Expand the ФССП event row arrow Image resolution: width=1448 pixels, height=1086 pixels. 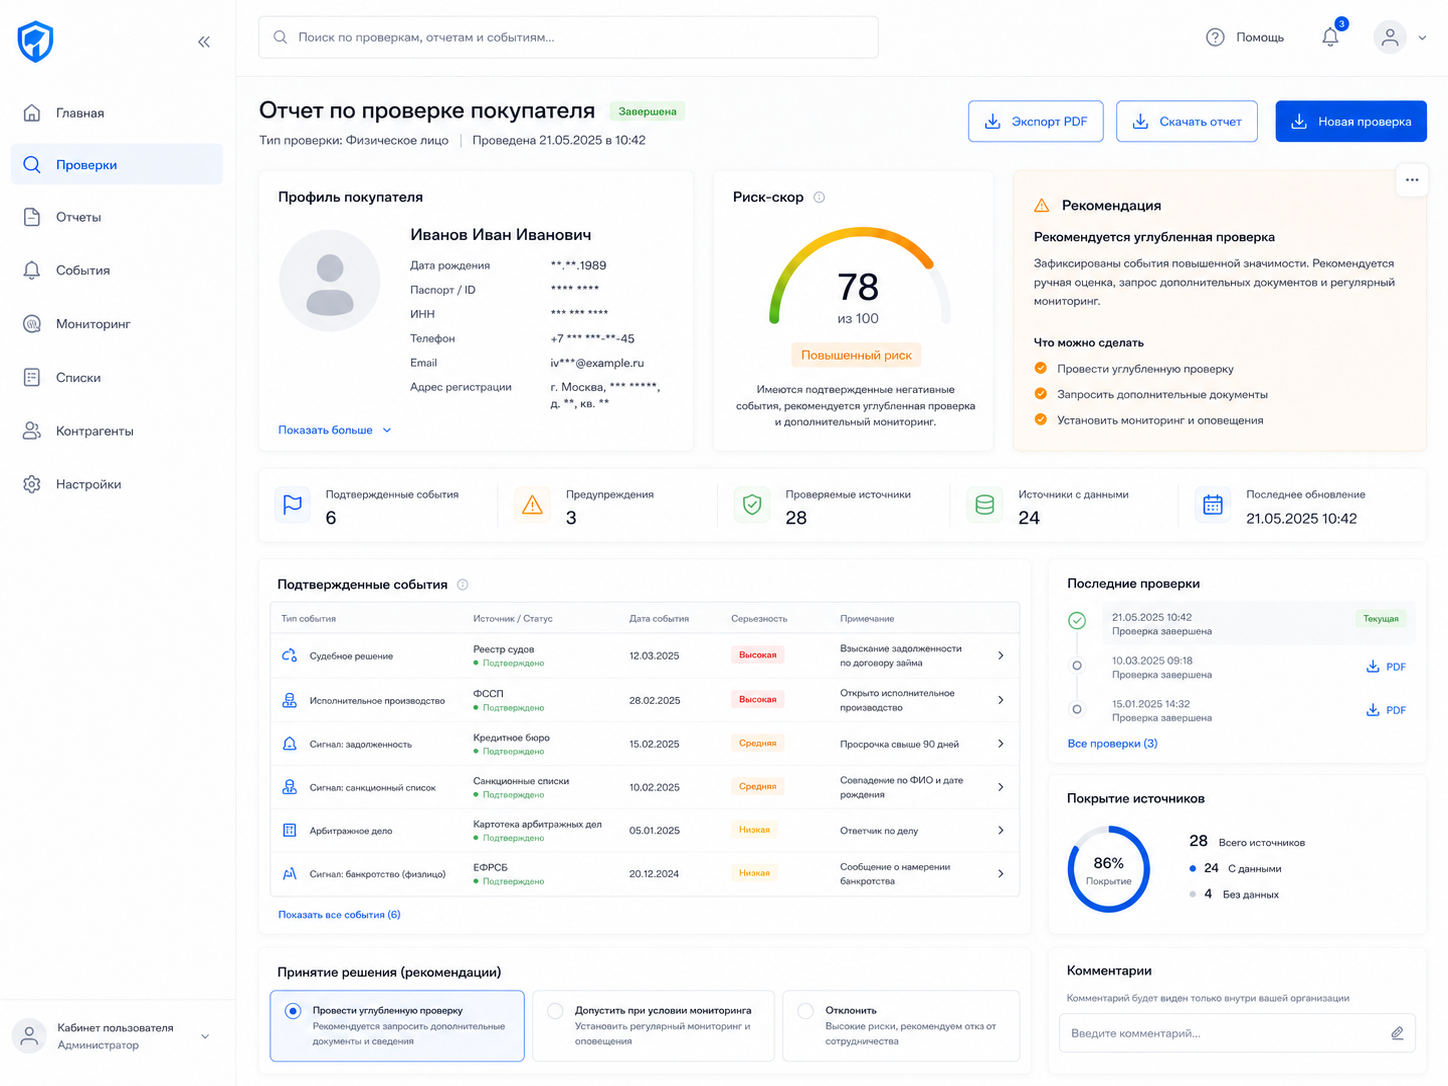coord(1000,700)
